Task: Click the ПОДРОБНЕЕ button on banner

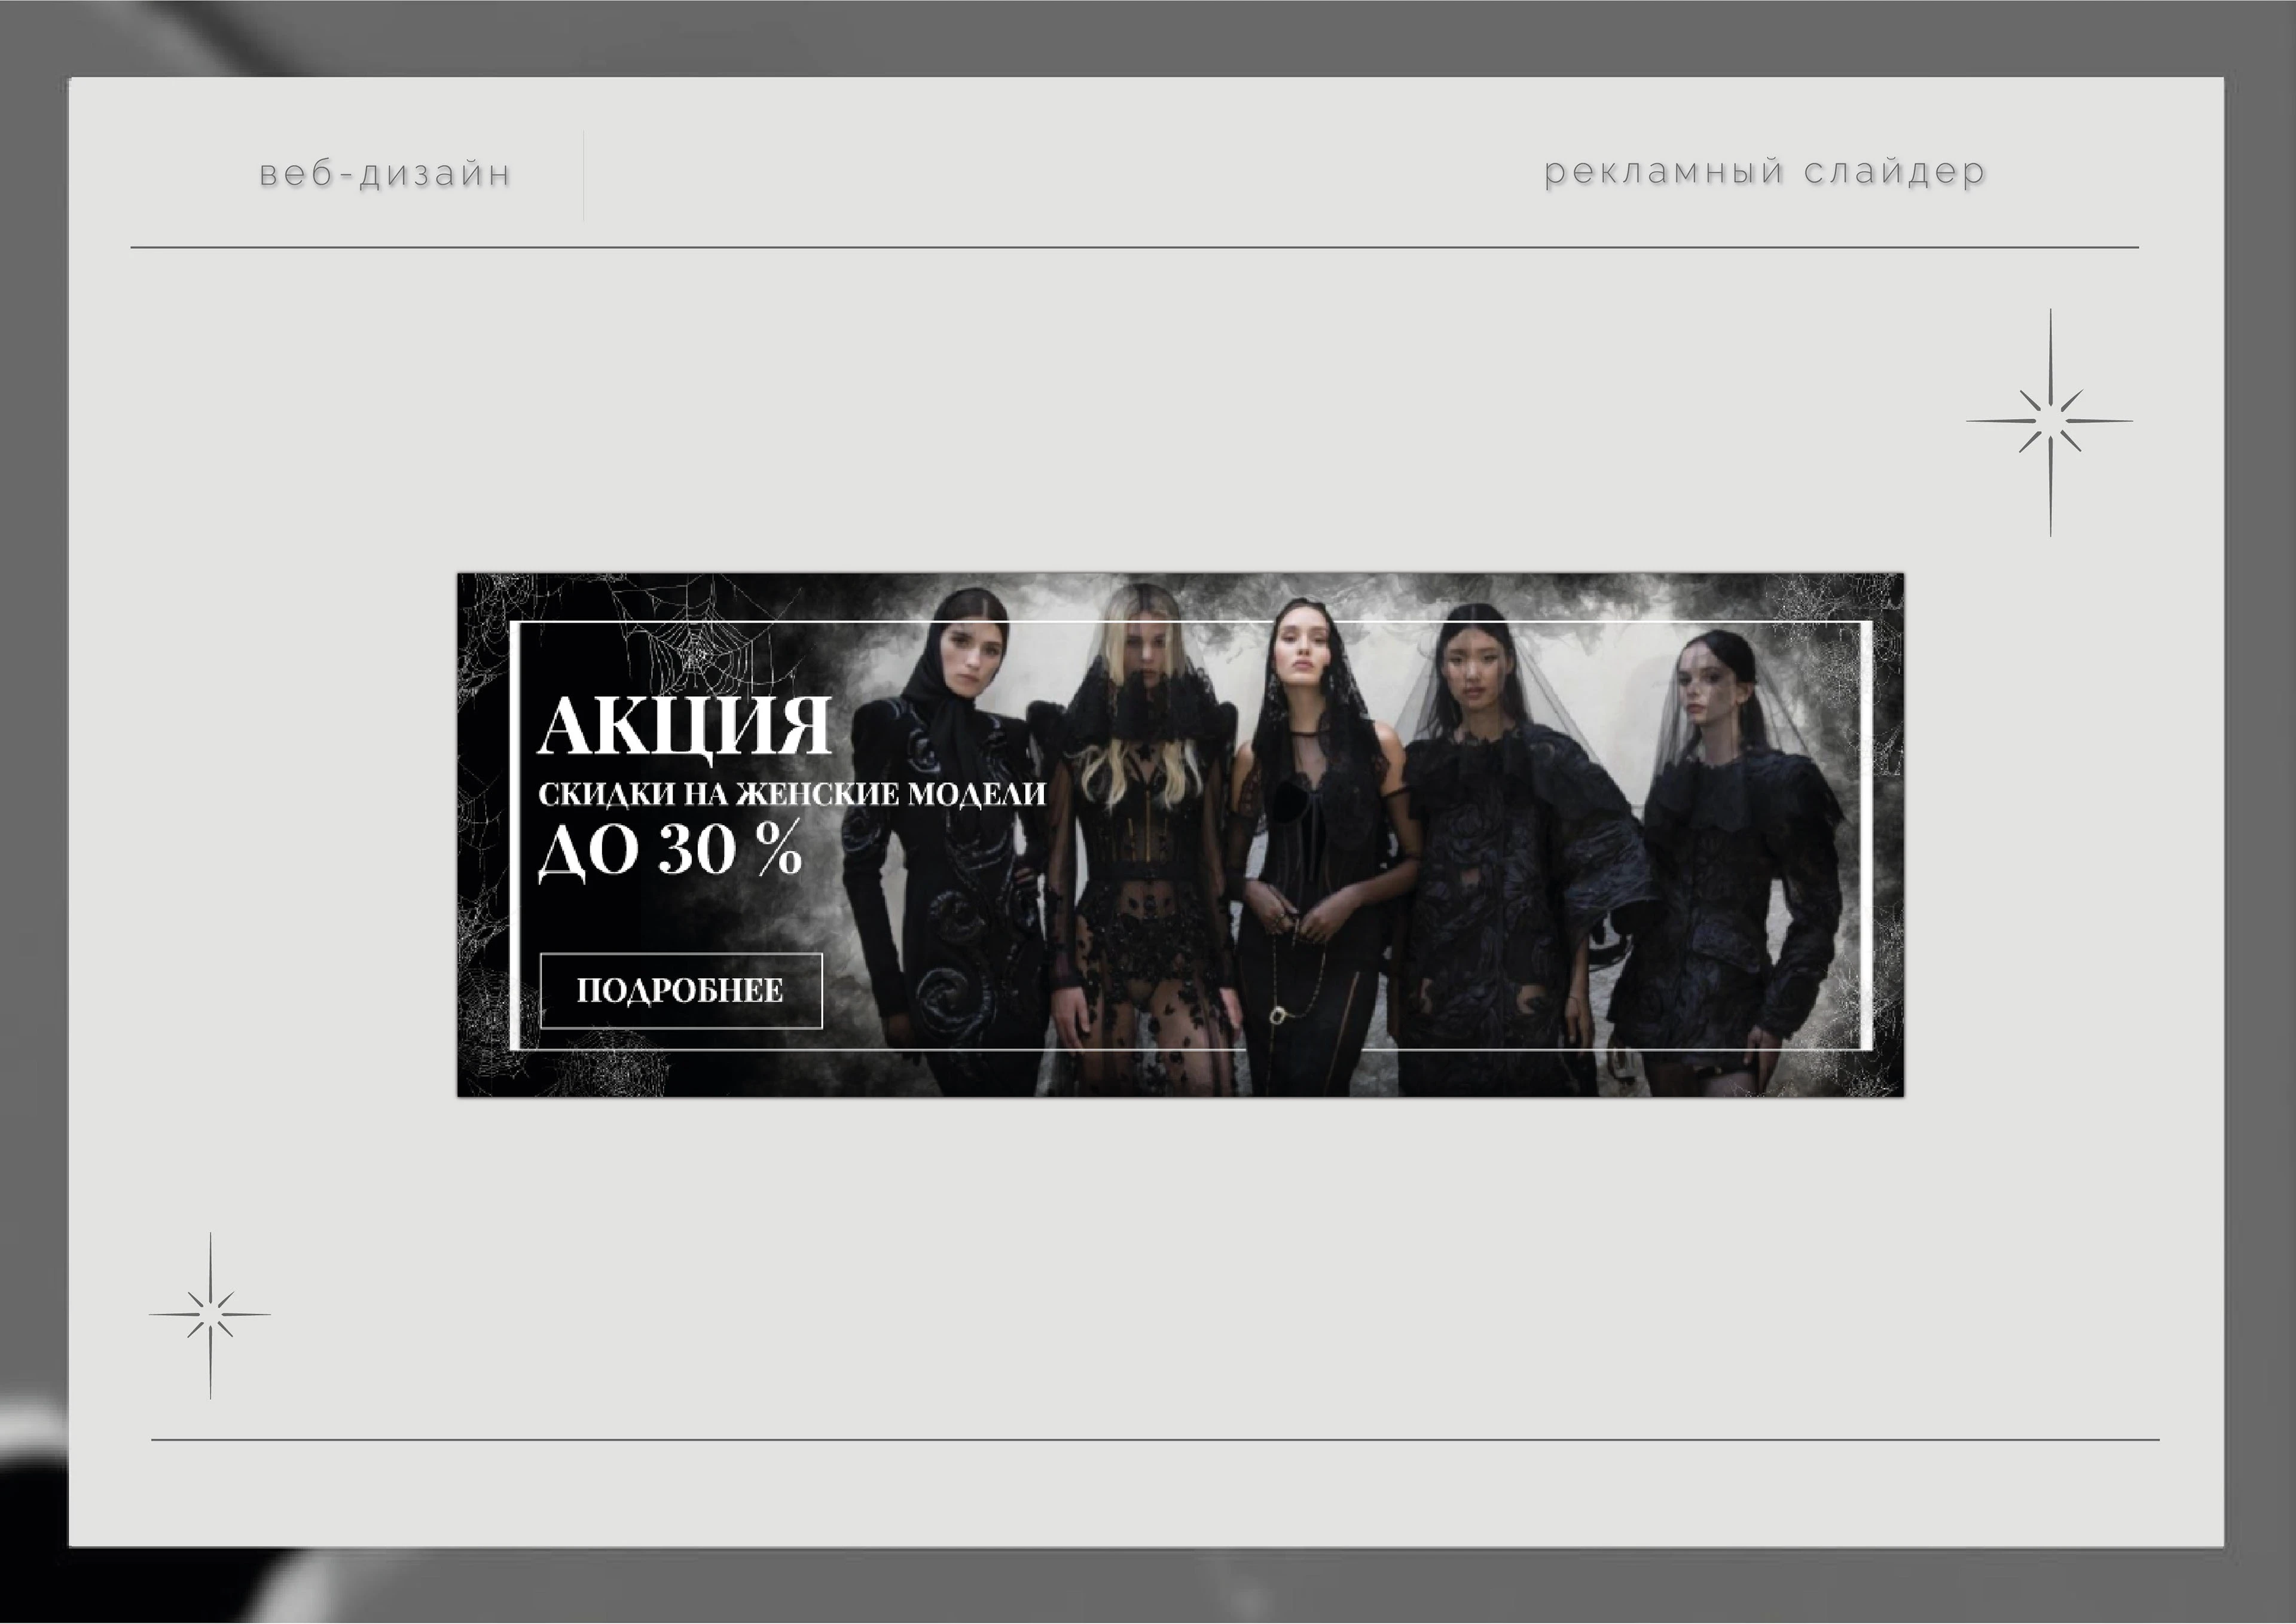Action: [x=680, y=990]
